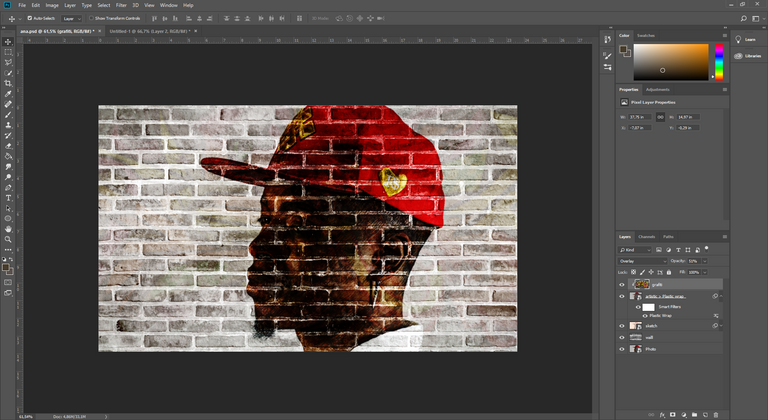Toggle Plastic Wrap filter visibility eye
768x420 pixels.
coord(645,316)
